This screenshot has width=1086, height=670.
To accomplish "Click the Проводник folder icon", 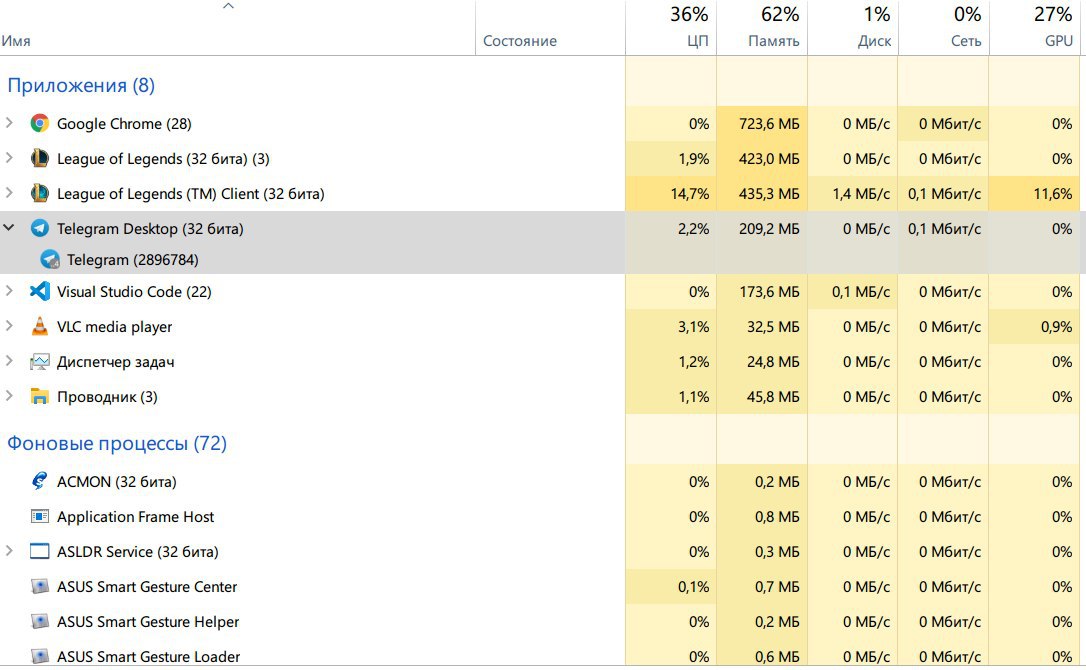I will point(39,396).
